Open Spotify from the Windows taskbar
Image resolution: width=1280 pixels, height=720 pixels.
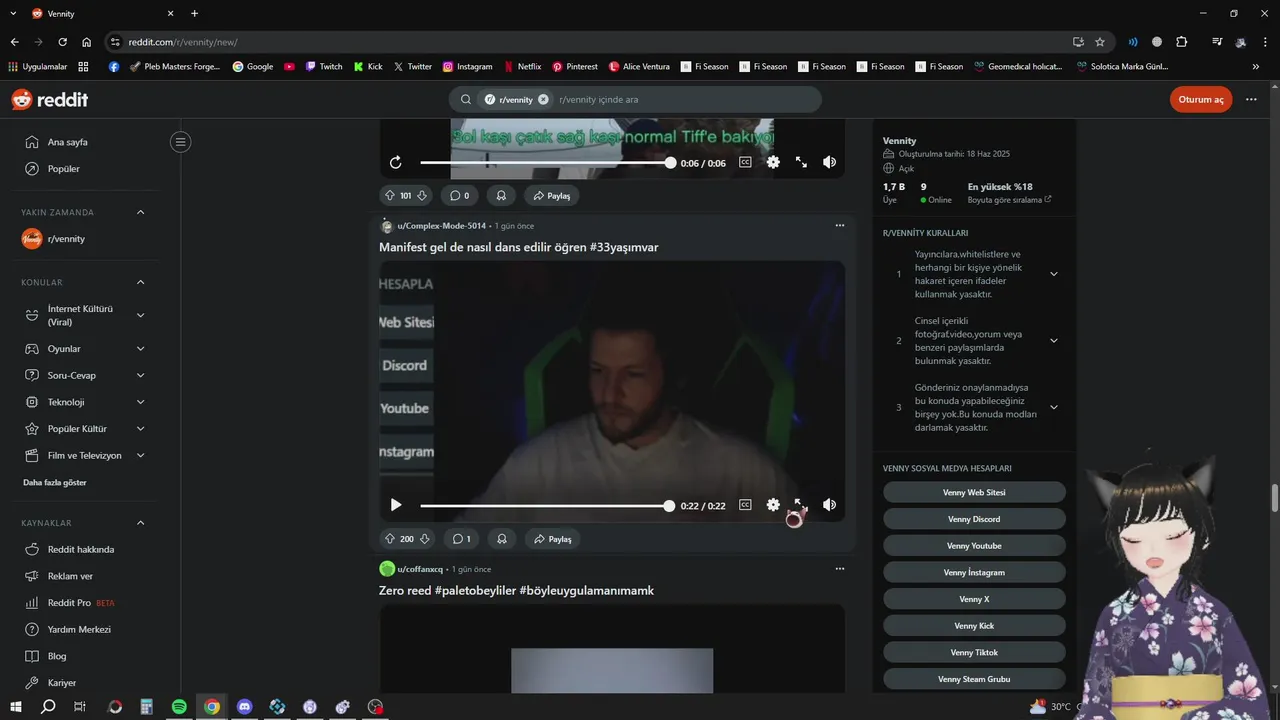(179, 706)
